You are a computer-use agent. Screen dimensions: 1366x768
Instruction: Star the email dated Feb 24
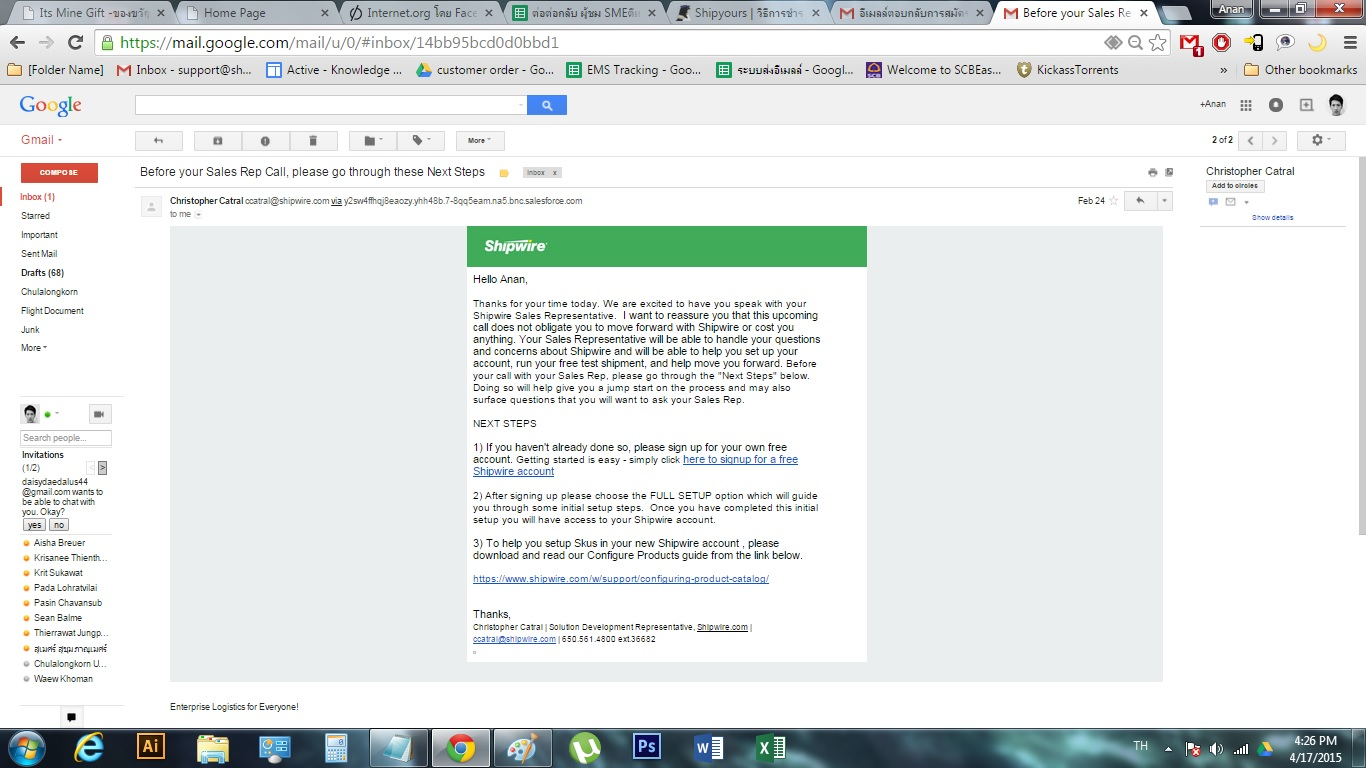[1113, 201]
